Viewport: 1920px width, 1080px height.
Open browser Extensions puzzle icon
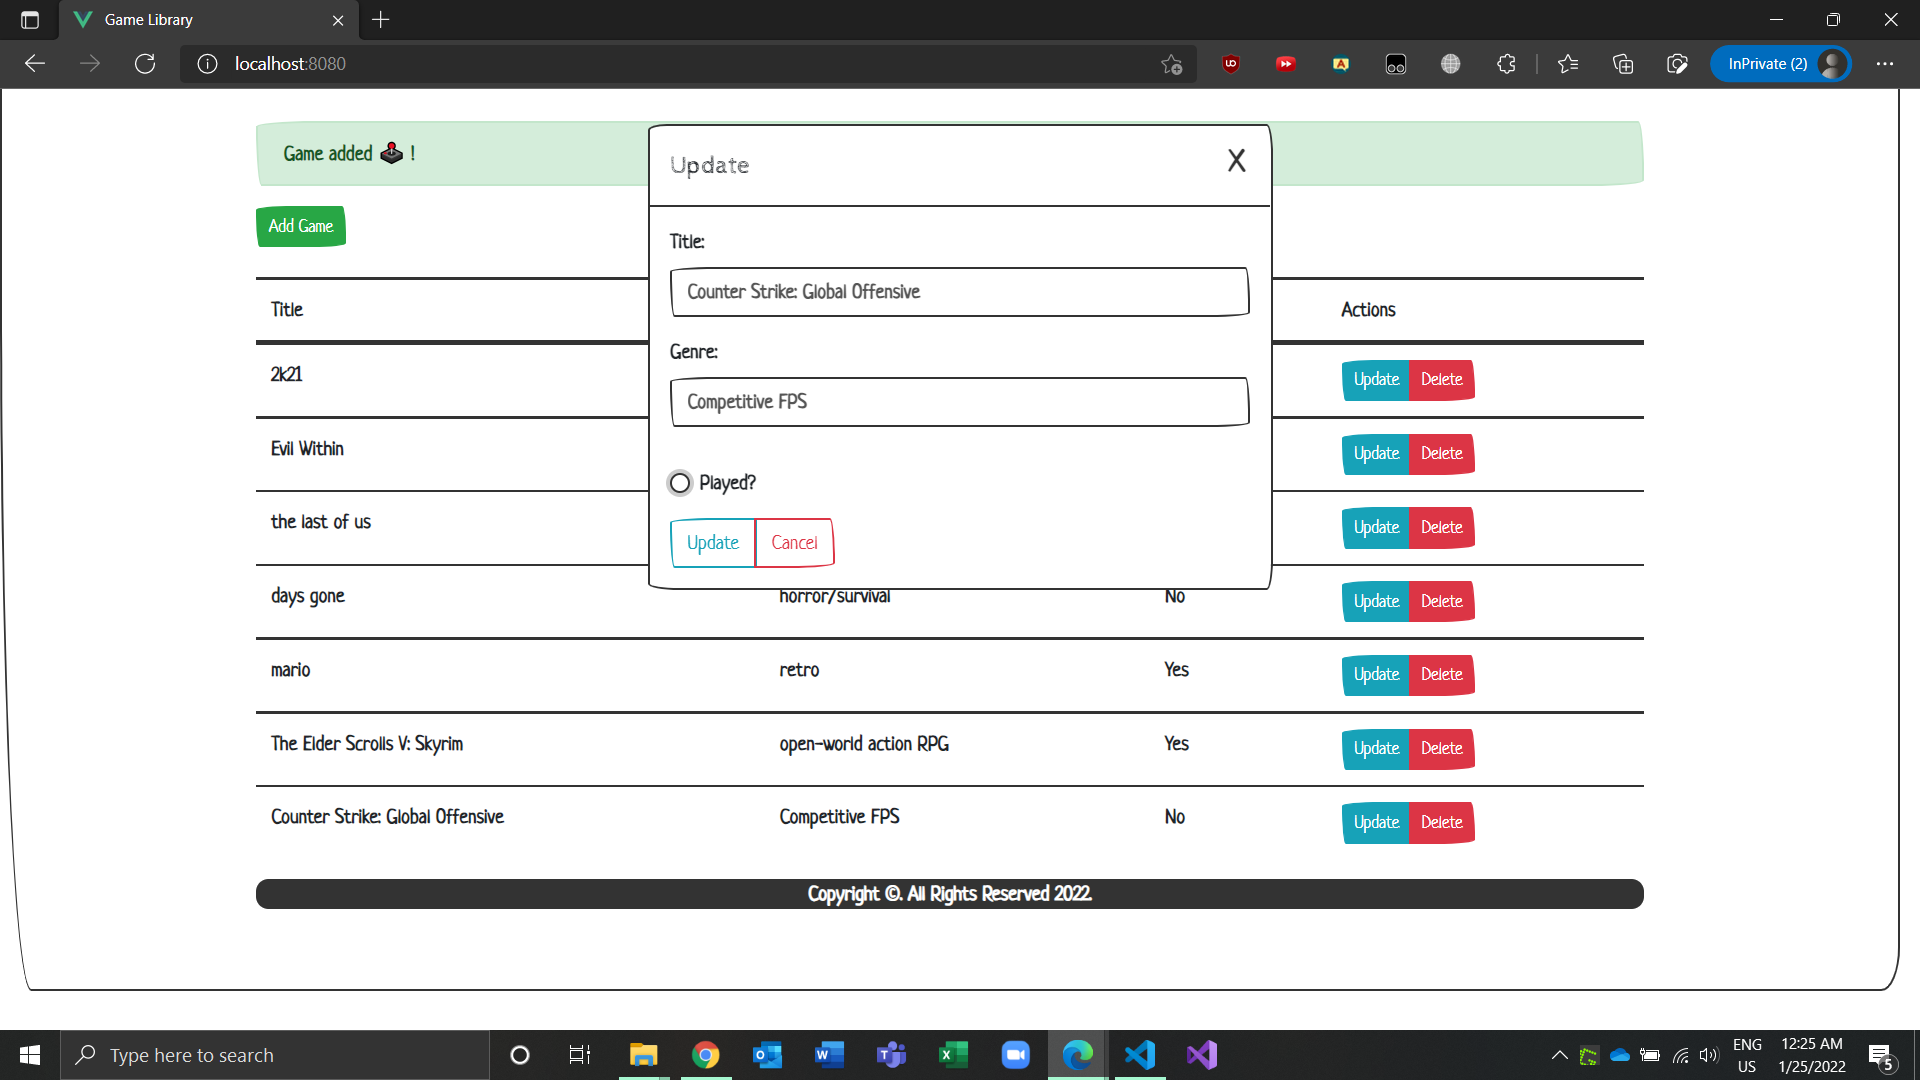1506,64
